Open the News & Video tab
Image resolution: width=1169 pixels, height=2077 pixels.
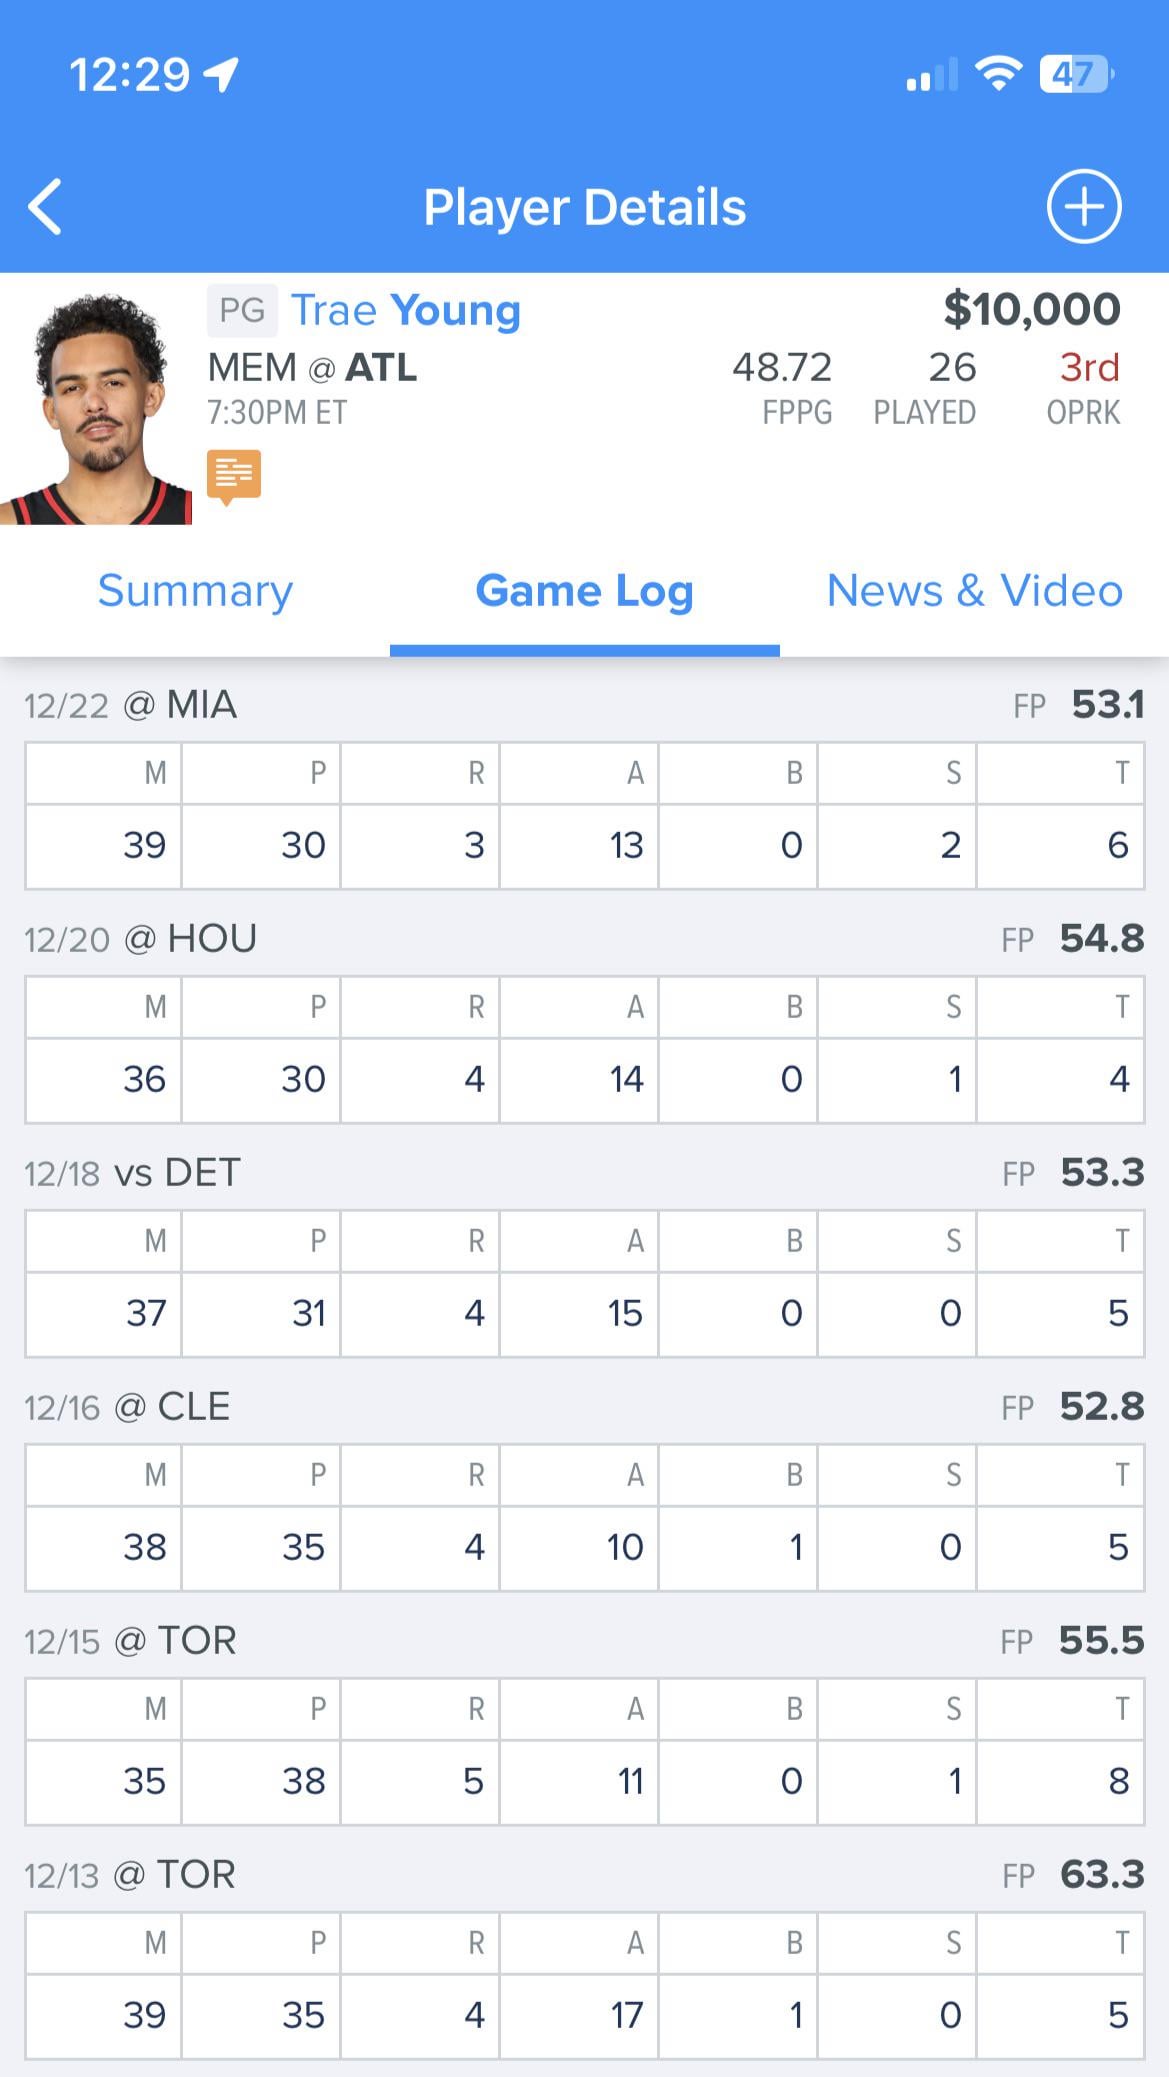pyautogui.click(x=974, y=591)
